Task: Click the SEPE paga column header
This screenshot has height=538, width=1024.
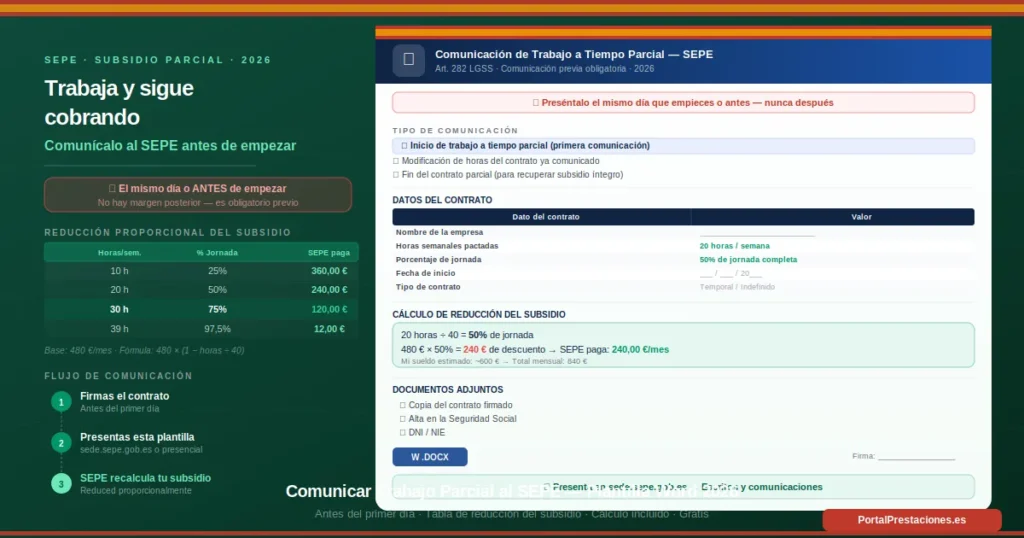Action: (329, 253)
